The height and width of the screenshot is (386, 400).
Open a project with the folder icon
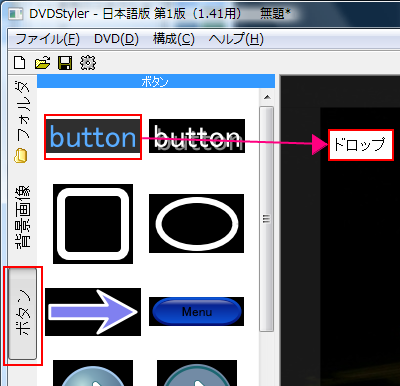42,62
